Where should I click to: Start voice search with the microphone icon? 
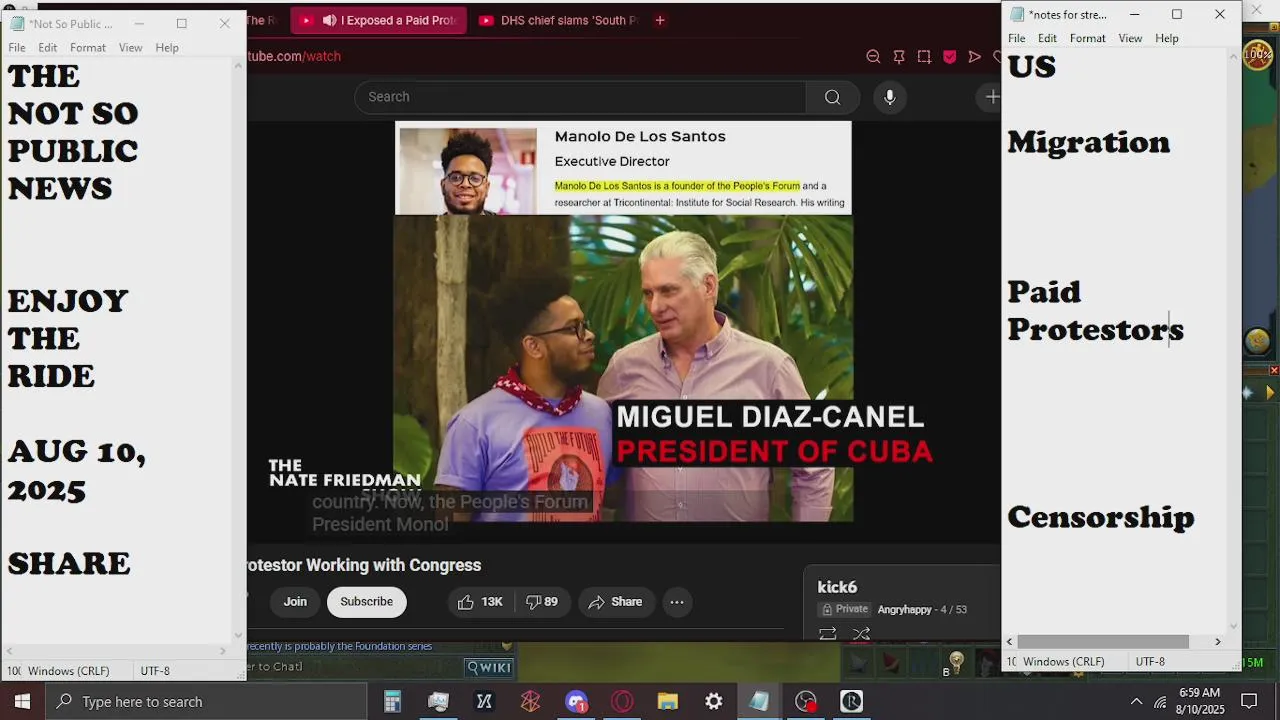click(x=889, y=97)
